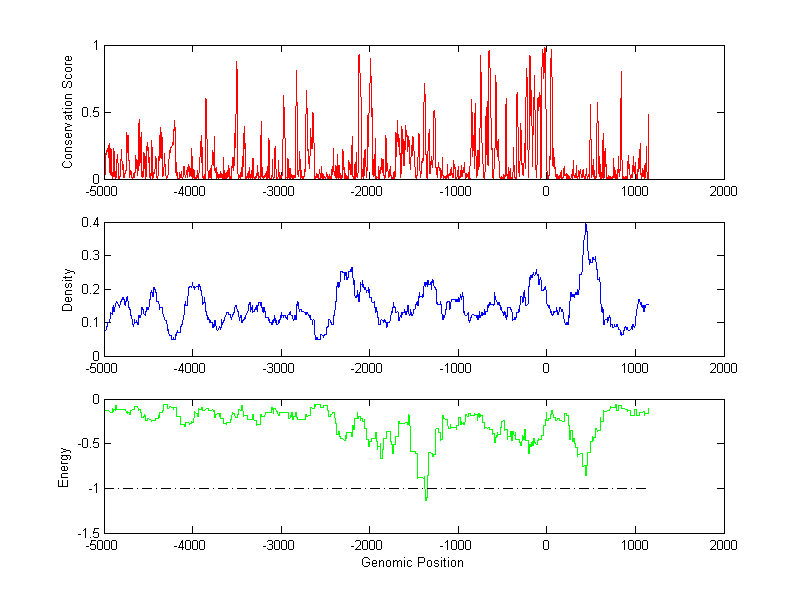Image resolution: width=800 pixels, height=599 pixels.
Task: Click the '-4000' tick label under Conservation plot
Action: pos(190,191)
